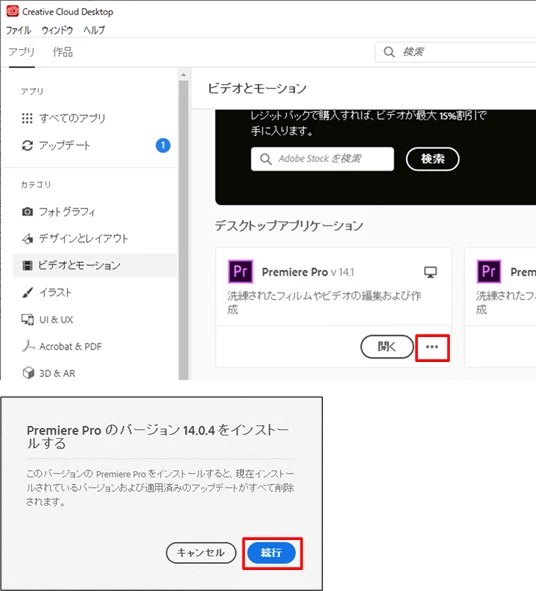The image size is (536, 591).
Task: Focus the top 検索 search field
Action: [455, 52]
